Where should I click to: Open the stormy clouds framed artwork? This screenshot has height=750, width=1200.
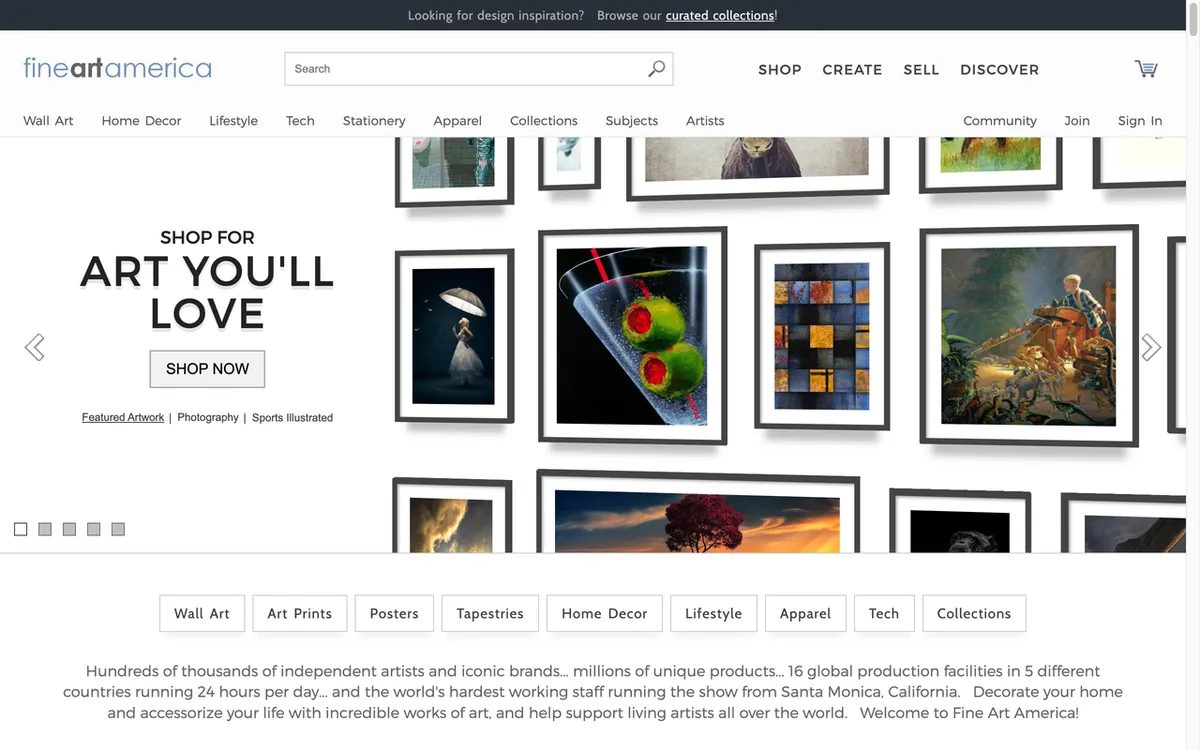(x=452, y=515)
